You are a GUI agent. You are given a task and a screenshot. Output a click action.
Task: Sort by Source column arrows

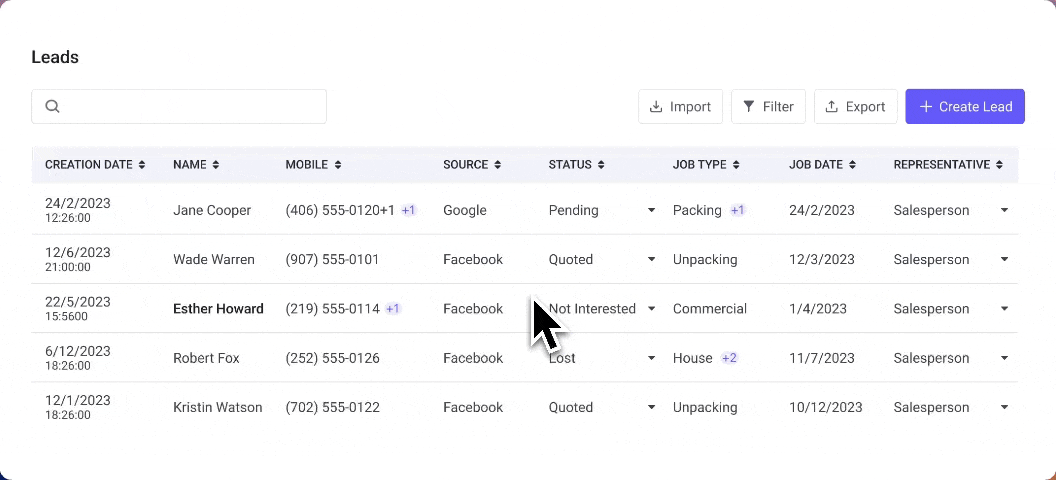pyautogui.click(x=498, y=165)
